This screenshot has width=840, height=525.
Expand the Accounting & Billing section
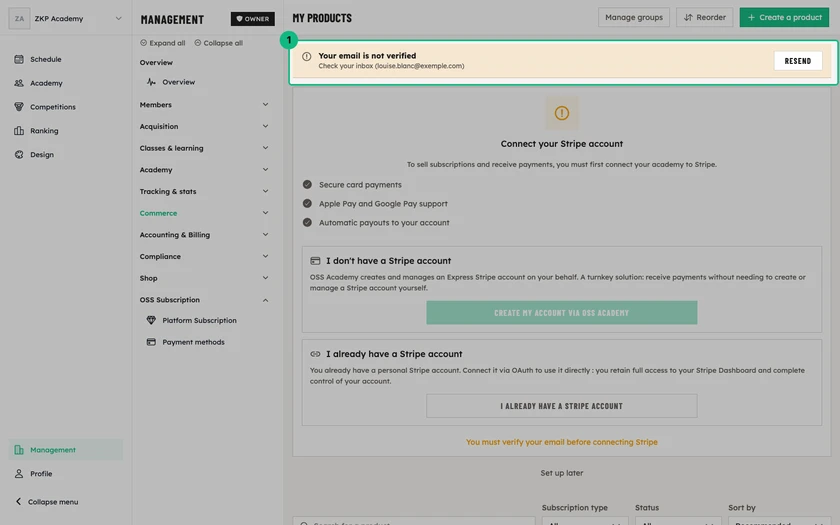coord(204,235)
